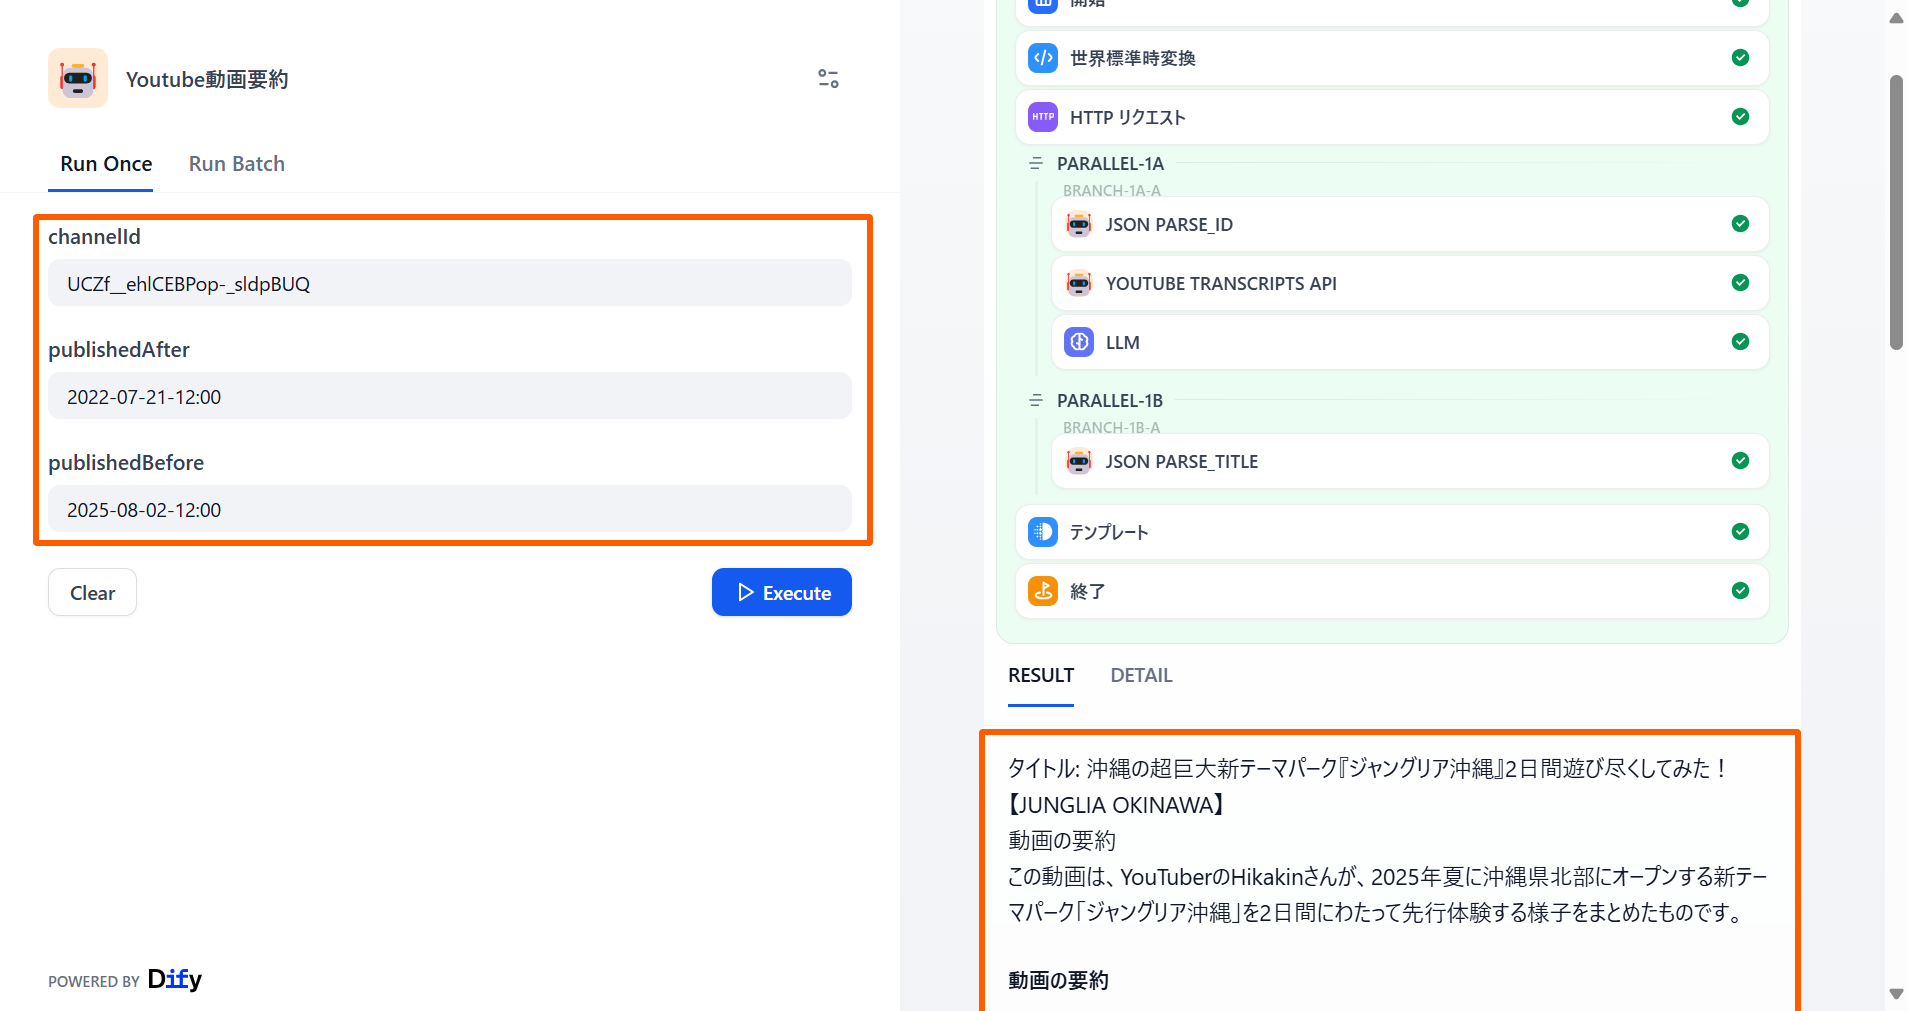Click the Youtube動画要約 robot app icon
Screen dimensions: 1908x1011
click(x=78, y=78)
